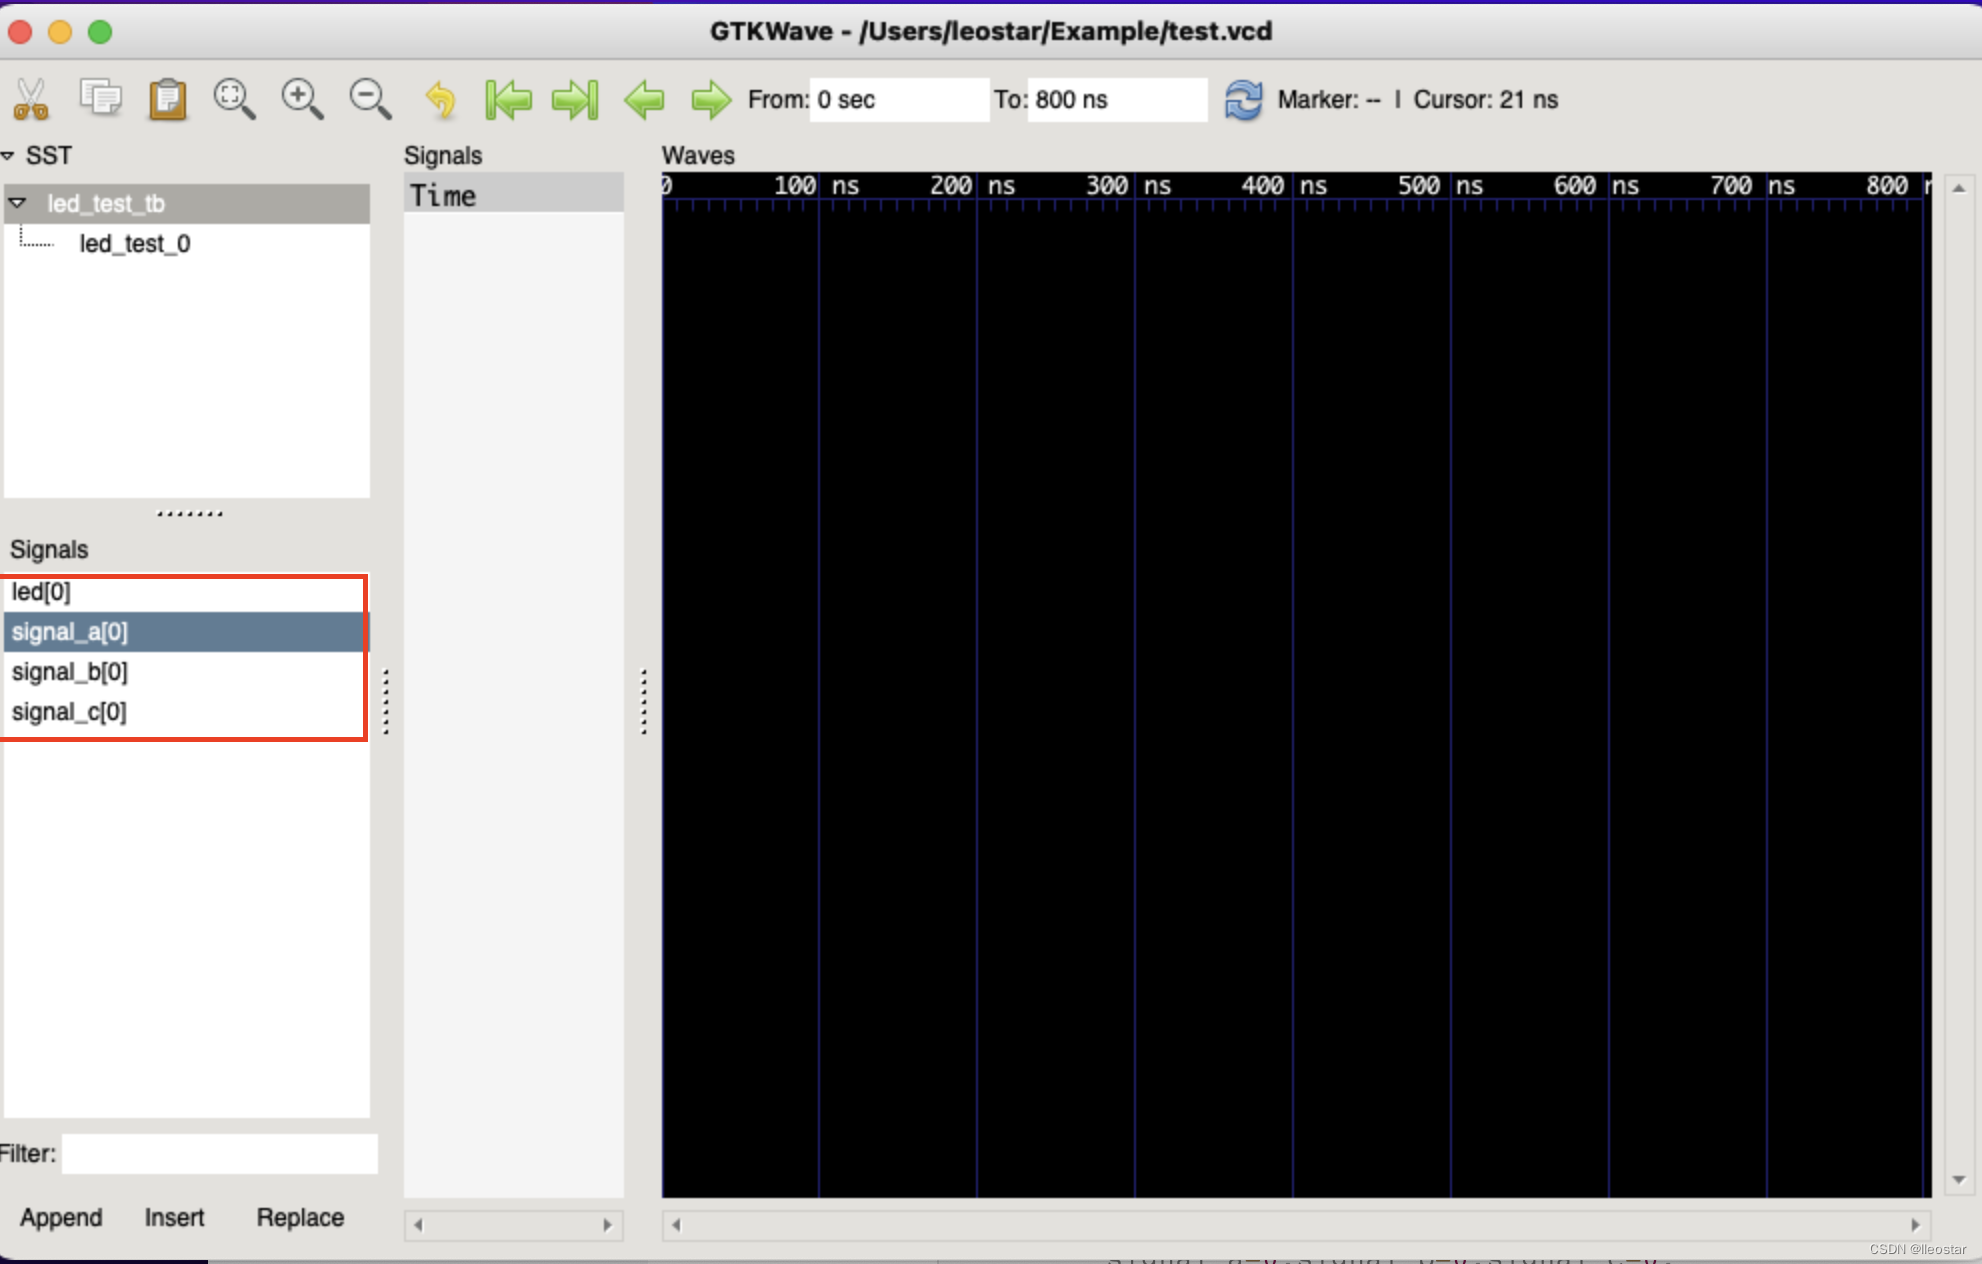Screen dimensions: 1982x1264
Task: Click the Marker readout in the toolbar
Action: tap(1329, 99)
